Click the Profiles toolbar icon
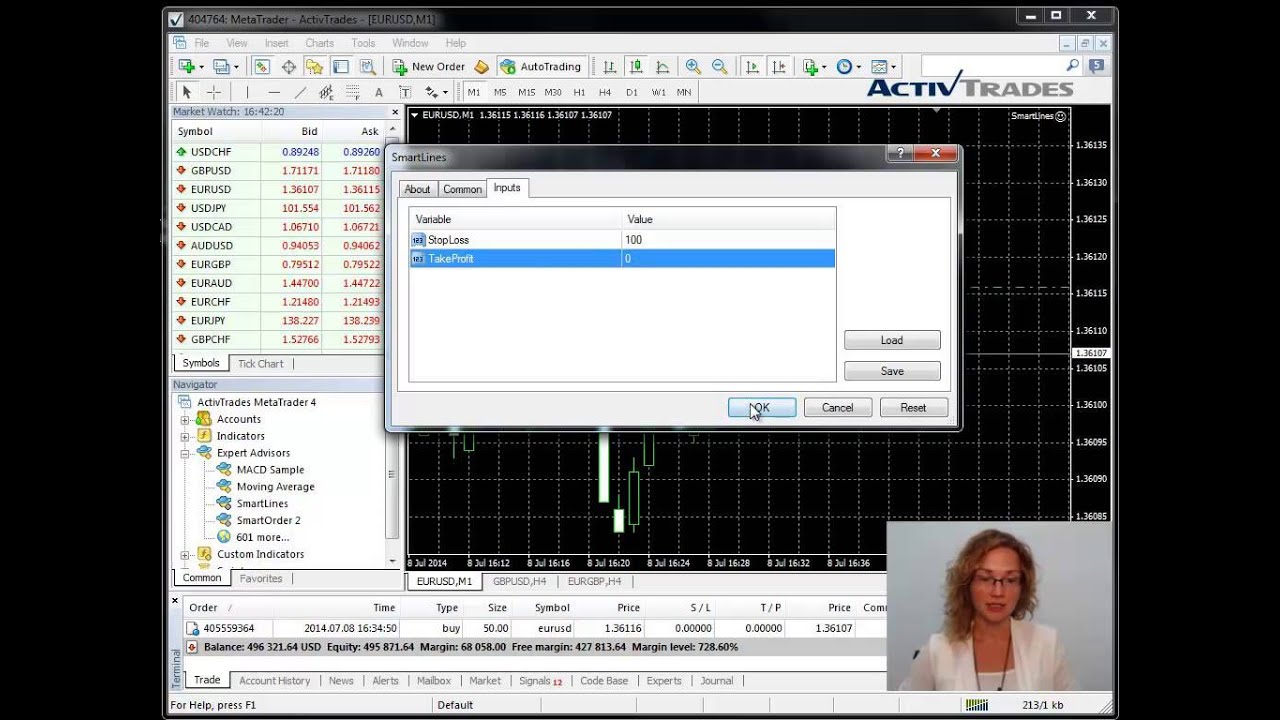Viewport: 1280px width, 720px height. [221, 66]
